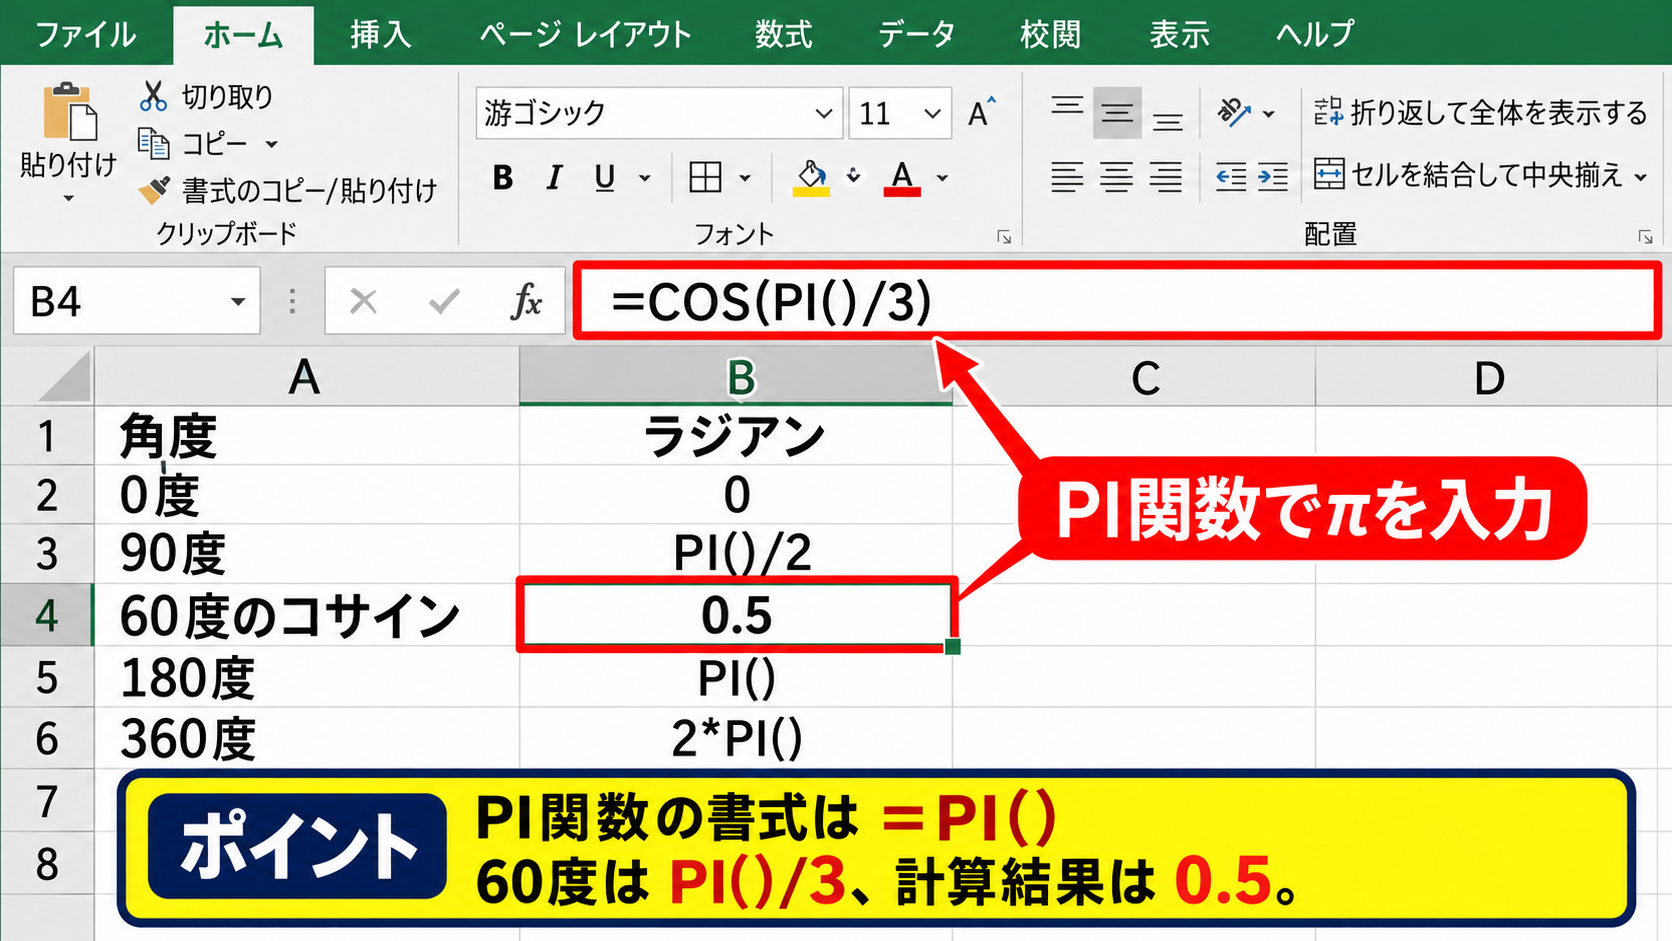Switch to the 数式 tab
The width and height of the screenshot is (1672, 941).
pos(783,34)
